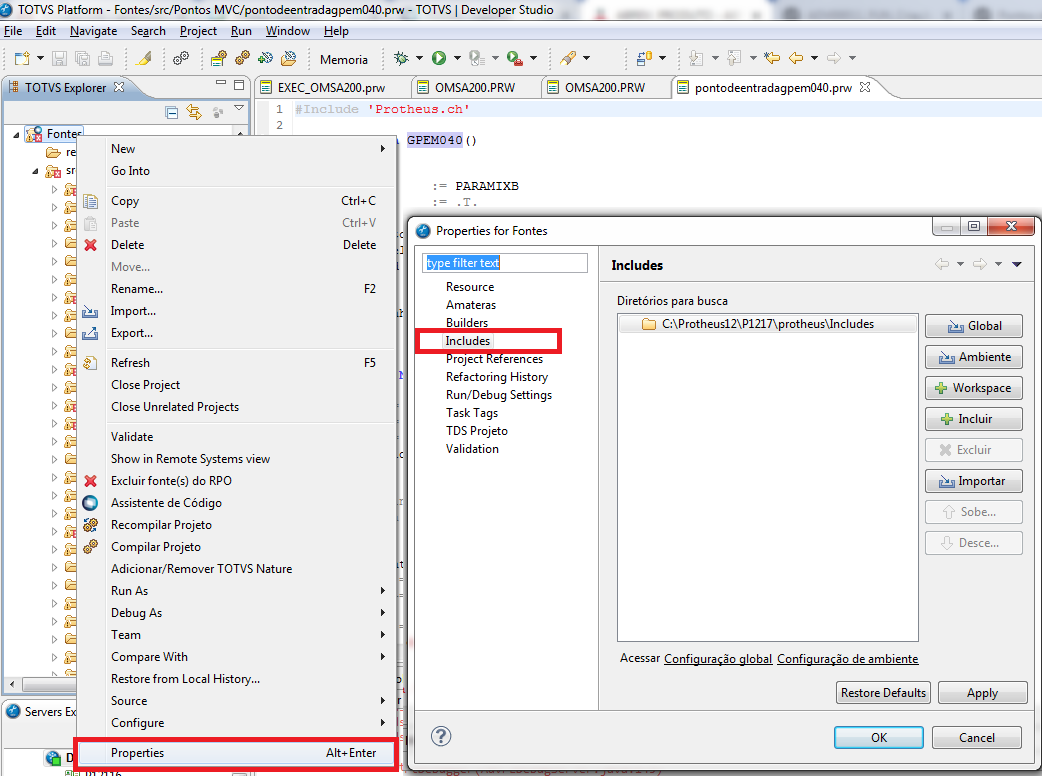Open the Project menu
The image size is (1042, 776).
pos(198,31)
